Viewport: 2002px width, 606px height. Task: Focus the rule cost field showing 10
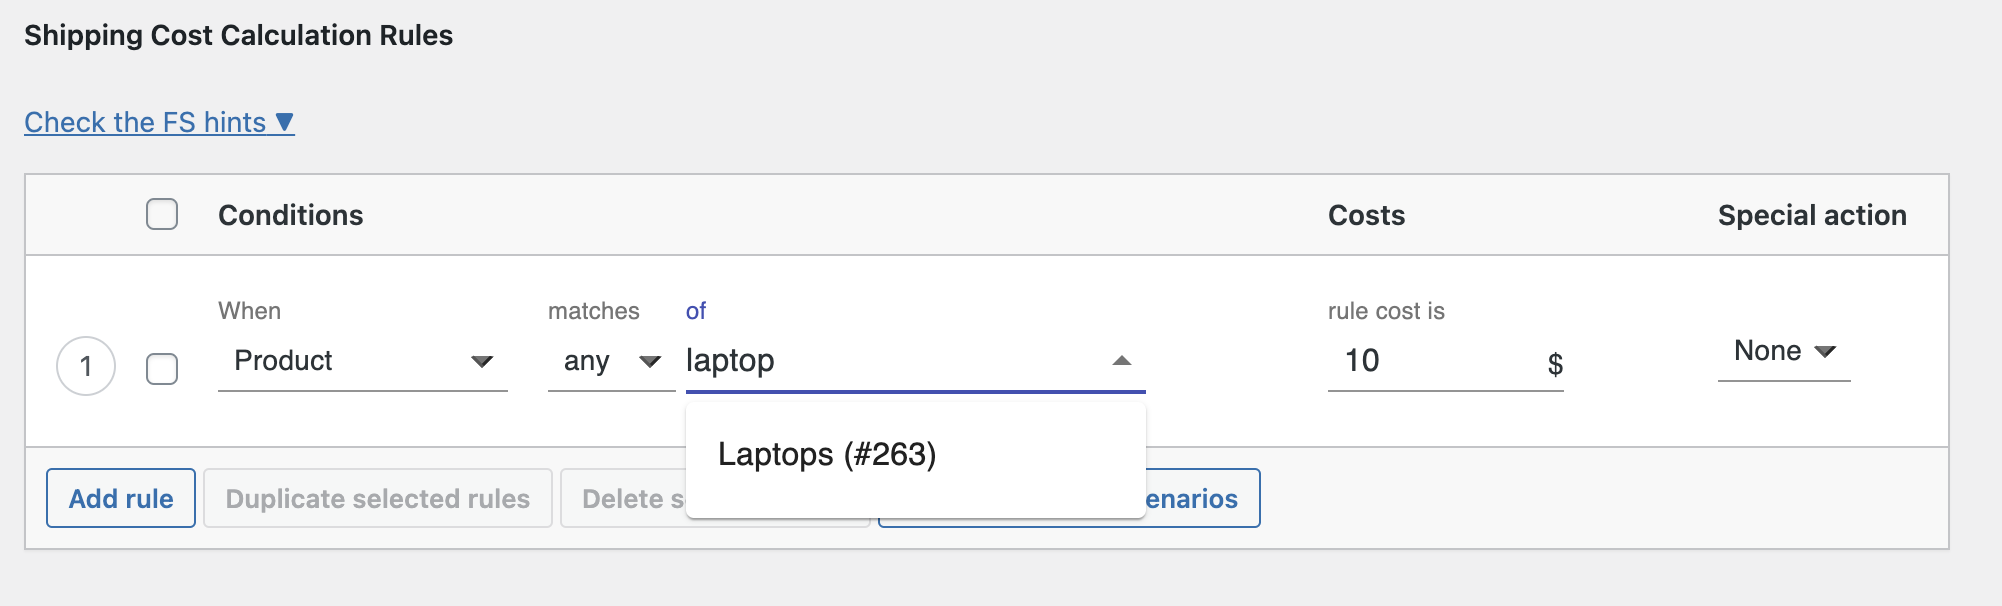tap(1430, 361)
